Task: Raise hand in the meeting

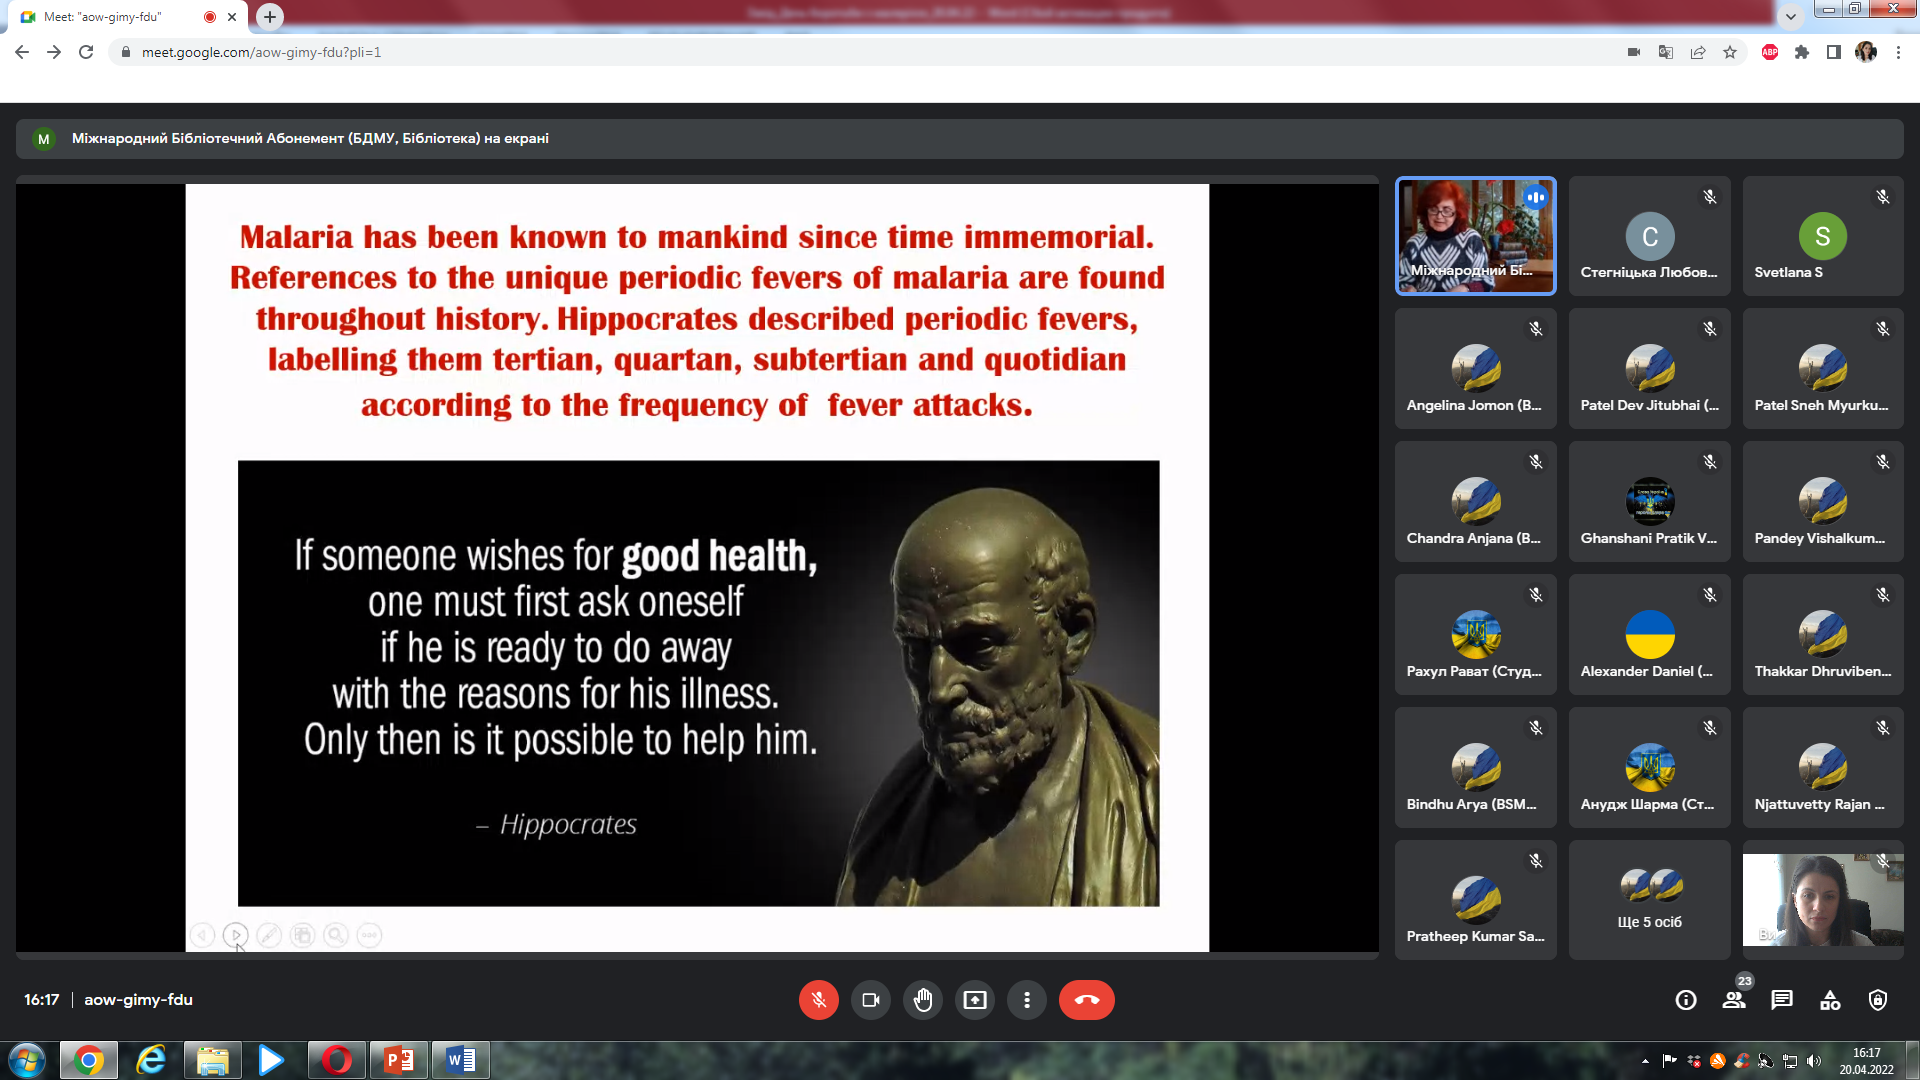Action: pos(922,1000)
